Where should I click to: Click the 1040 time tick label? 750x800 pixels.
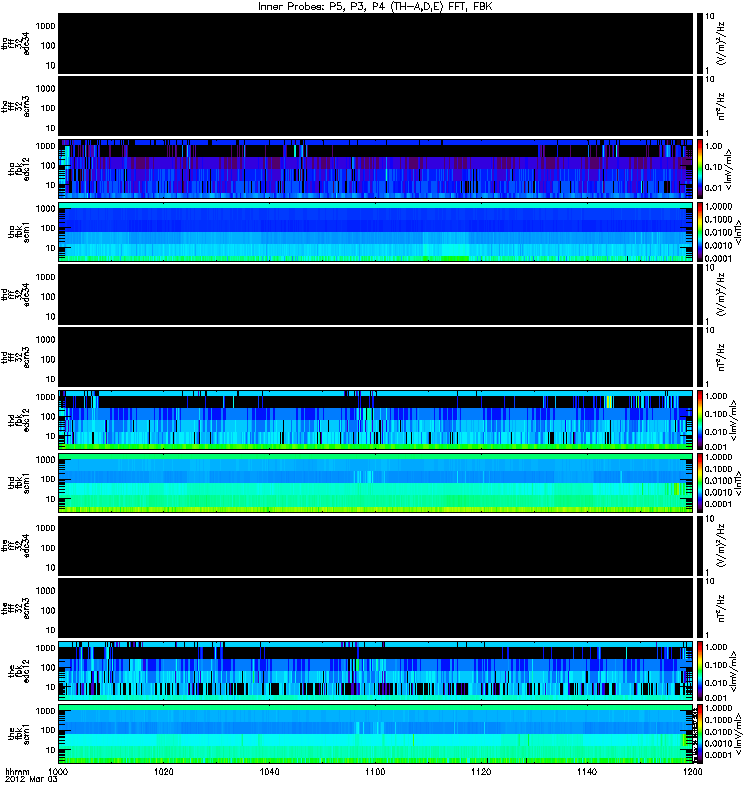[x=269, y=772]
